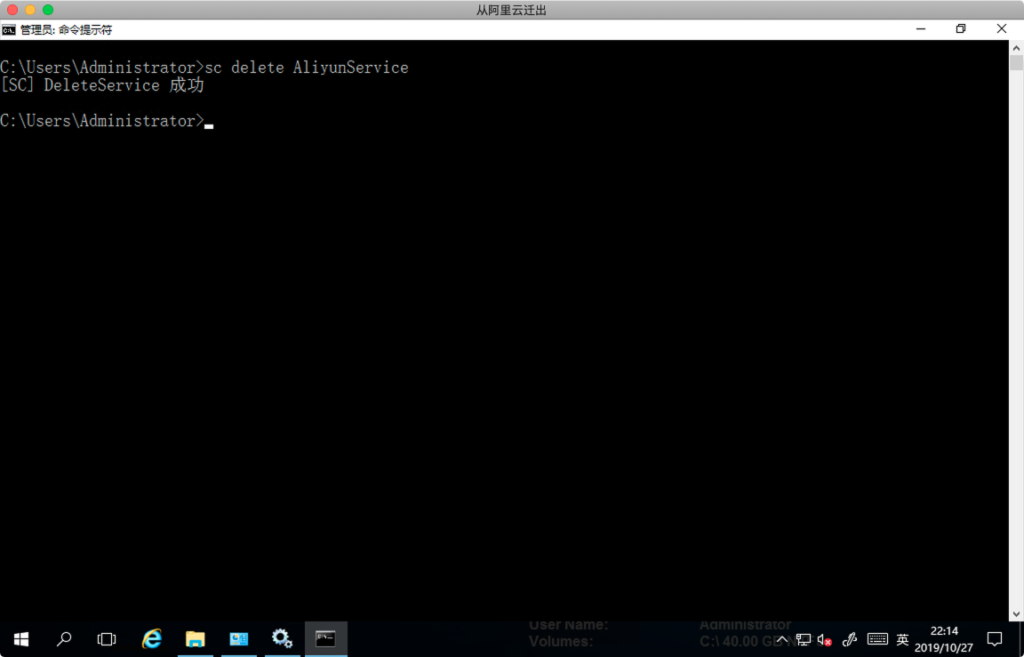
Task: Open Task View from the taskbar
Action: (x=107, y=639)
